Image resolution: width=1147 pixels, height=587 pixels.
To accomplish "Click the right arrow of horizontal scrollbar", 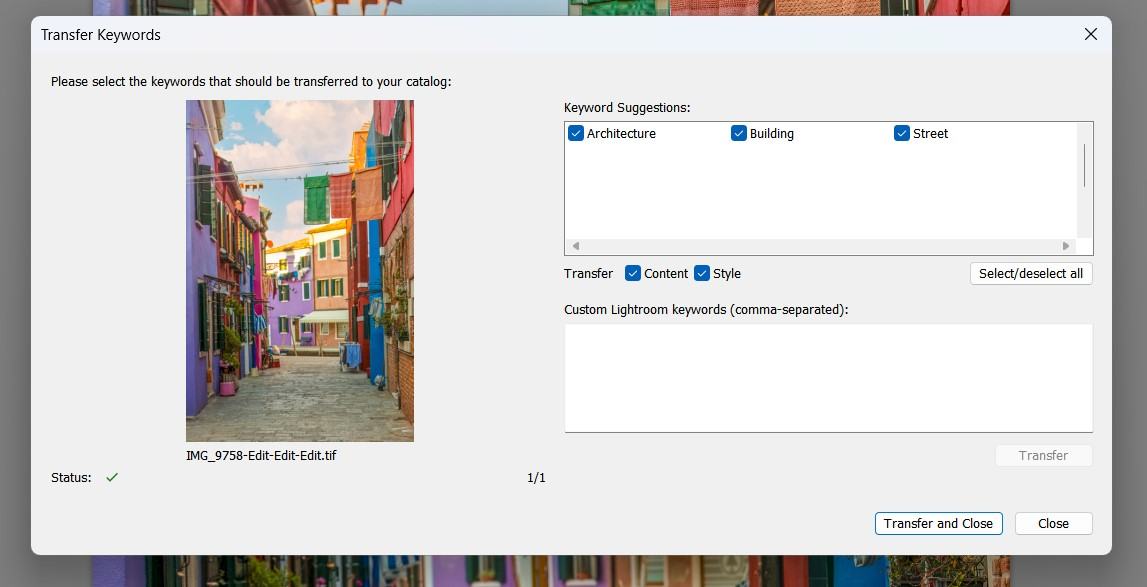I will (1066, 245).
